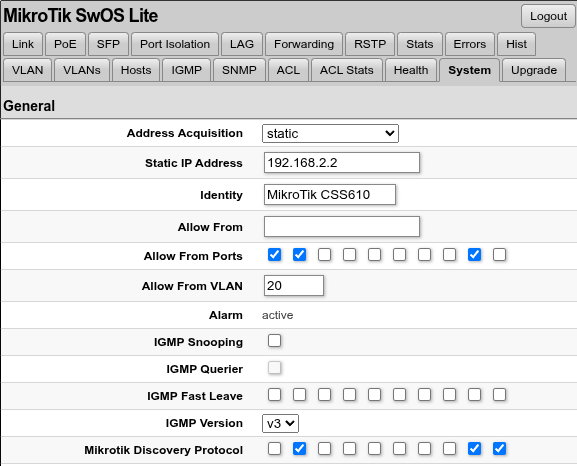Image resolution: width=577 pixels, height=466 pixels.
Task: Focus the Static IP Address field
Action: click(x=341, y=163)
